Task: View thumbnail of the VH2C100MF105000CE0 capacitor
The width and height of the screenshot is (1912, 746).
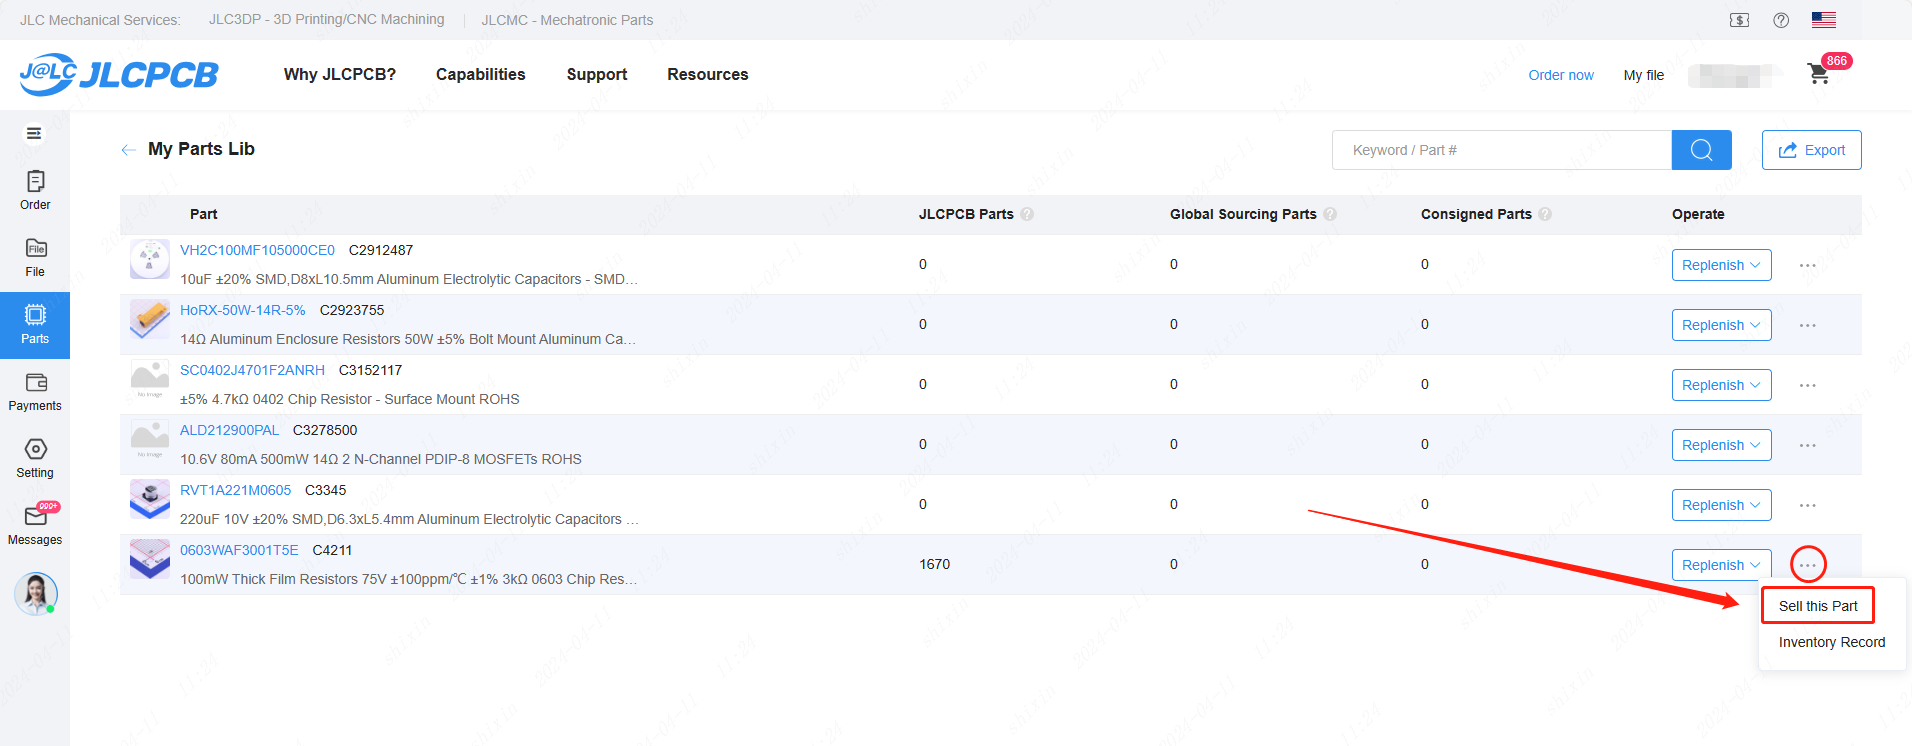Action: click(150, 260)
